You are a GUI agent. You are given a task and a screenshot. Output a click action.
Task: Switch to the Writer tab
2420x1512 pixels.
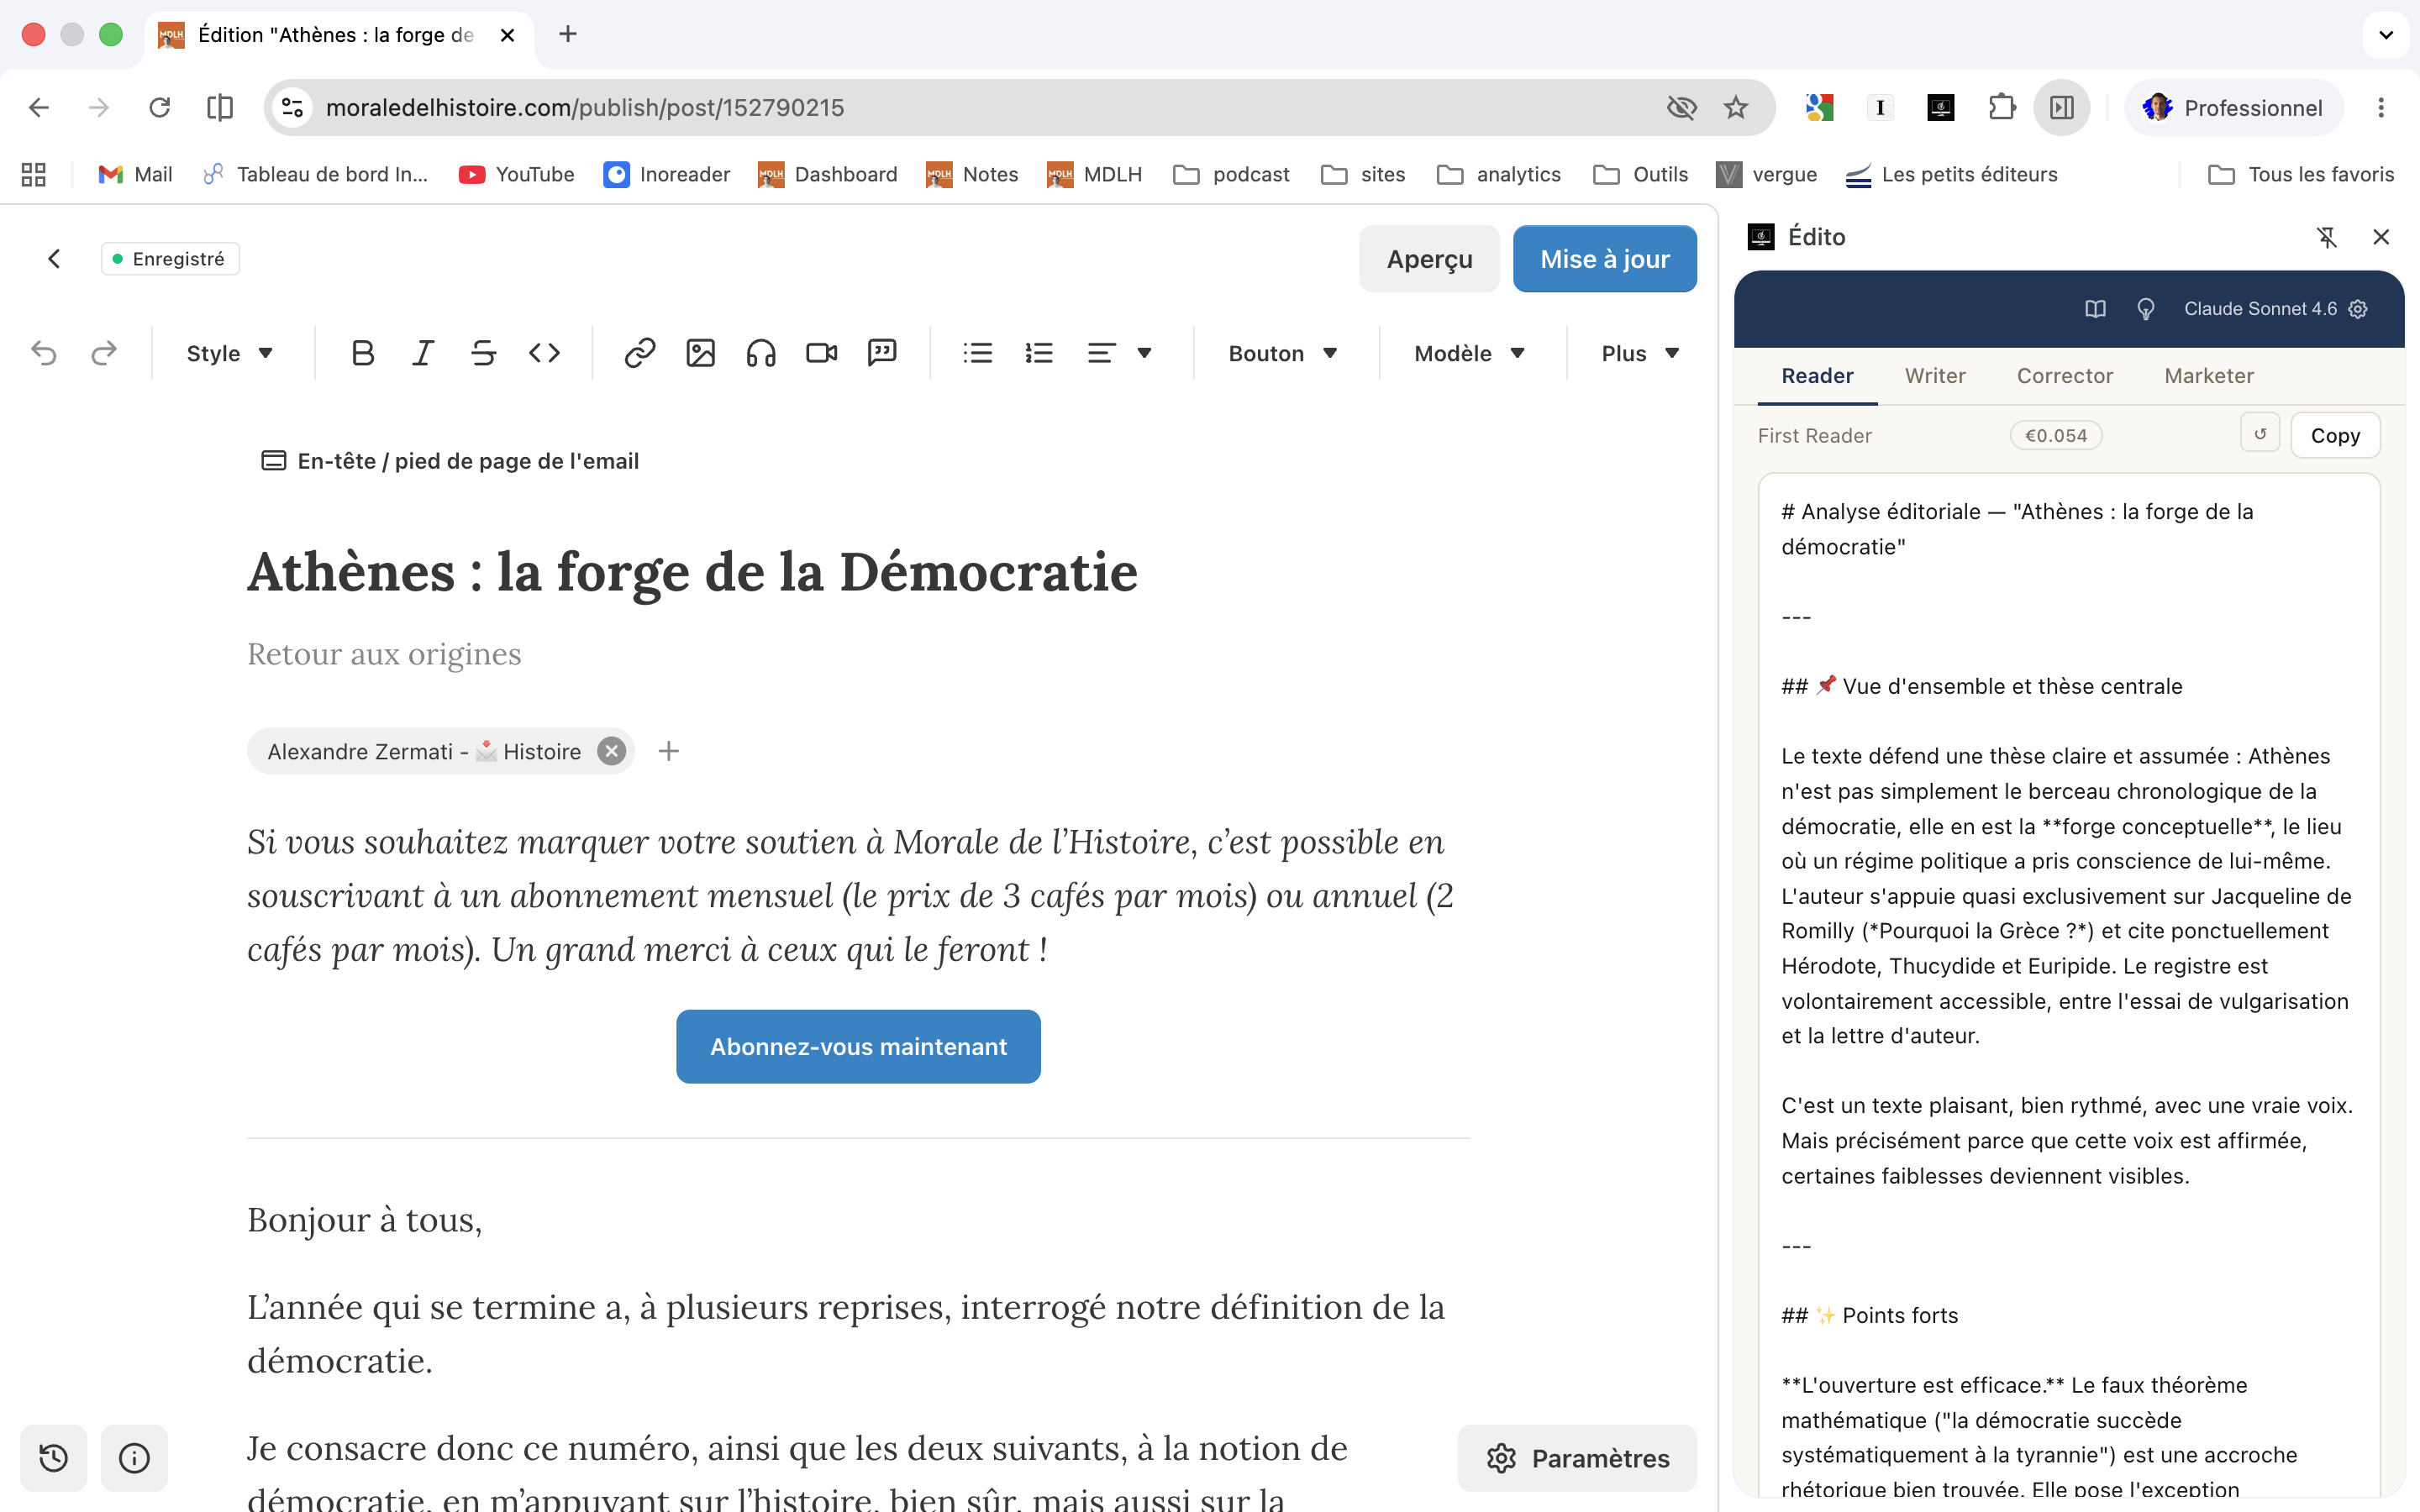point(1935,376)
